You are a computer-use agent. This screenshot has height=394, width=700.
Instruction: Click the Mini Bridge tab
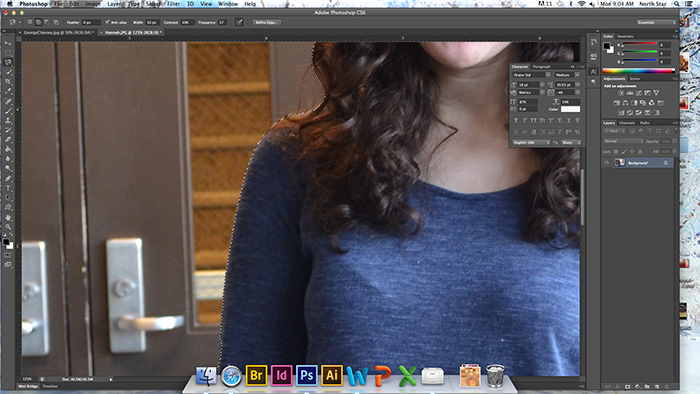tap(28, 386)
